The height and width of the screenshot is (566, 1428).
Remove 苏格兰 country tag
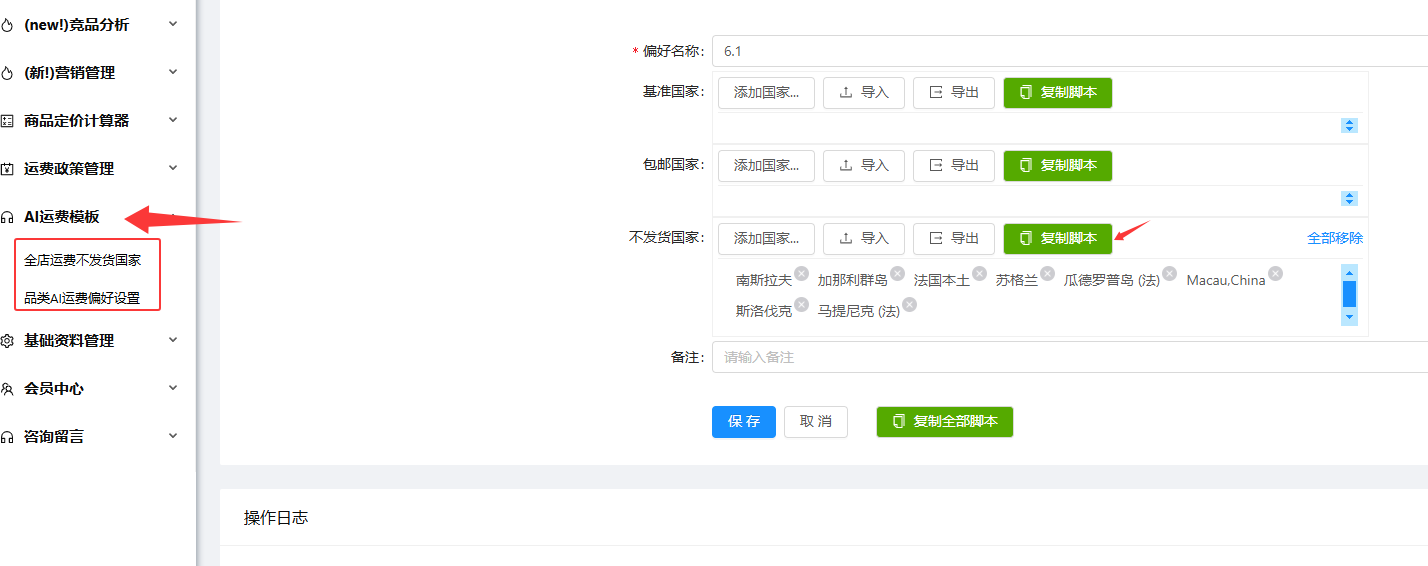pyautogui.click(x=1047, y=273)
